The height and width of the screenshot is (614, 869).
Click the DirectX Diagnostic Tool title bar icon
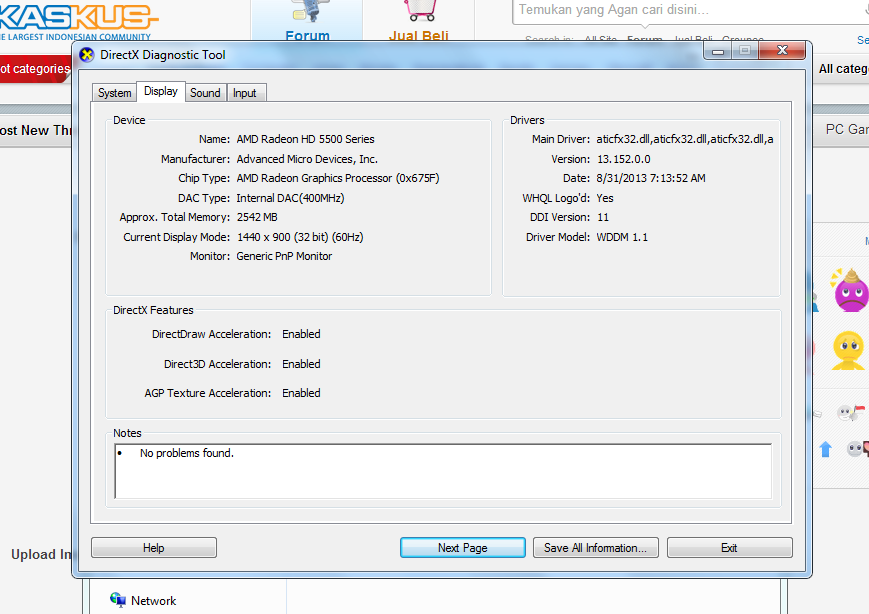coord(86,55)
